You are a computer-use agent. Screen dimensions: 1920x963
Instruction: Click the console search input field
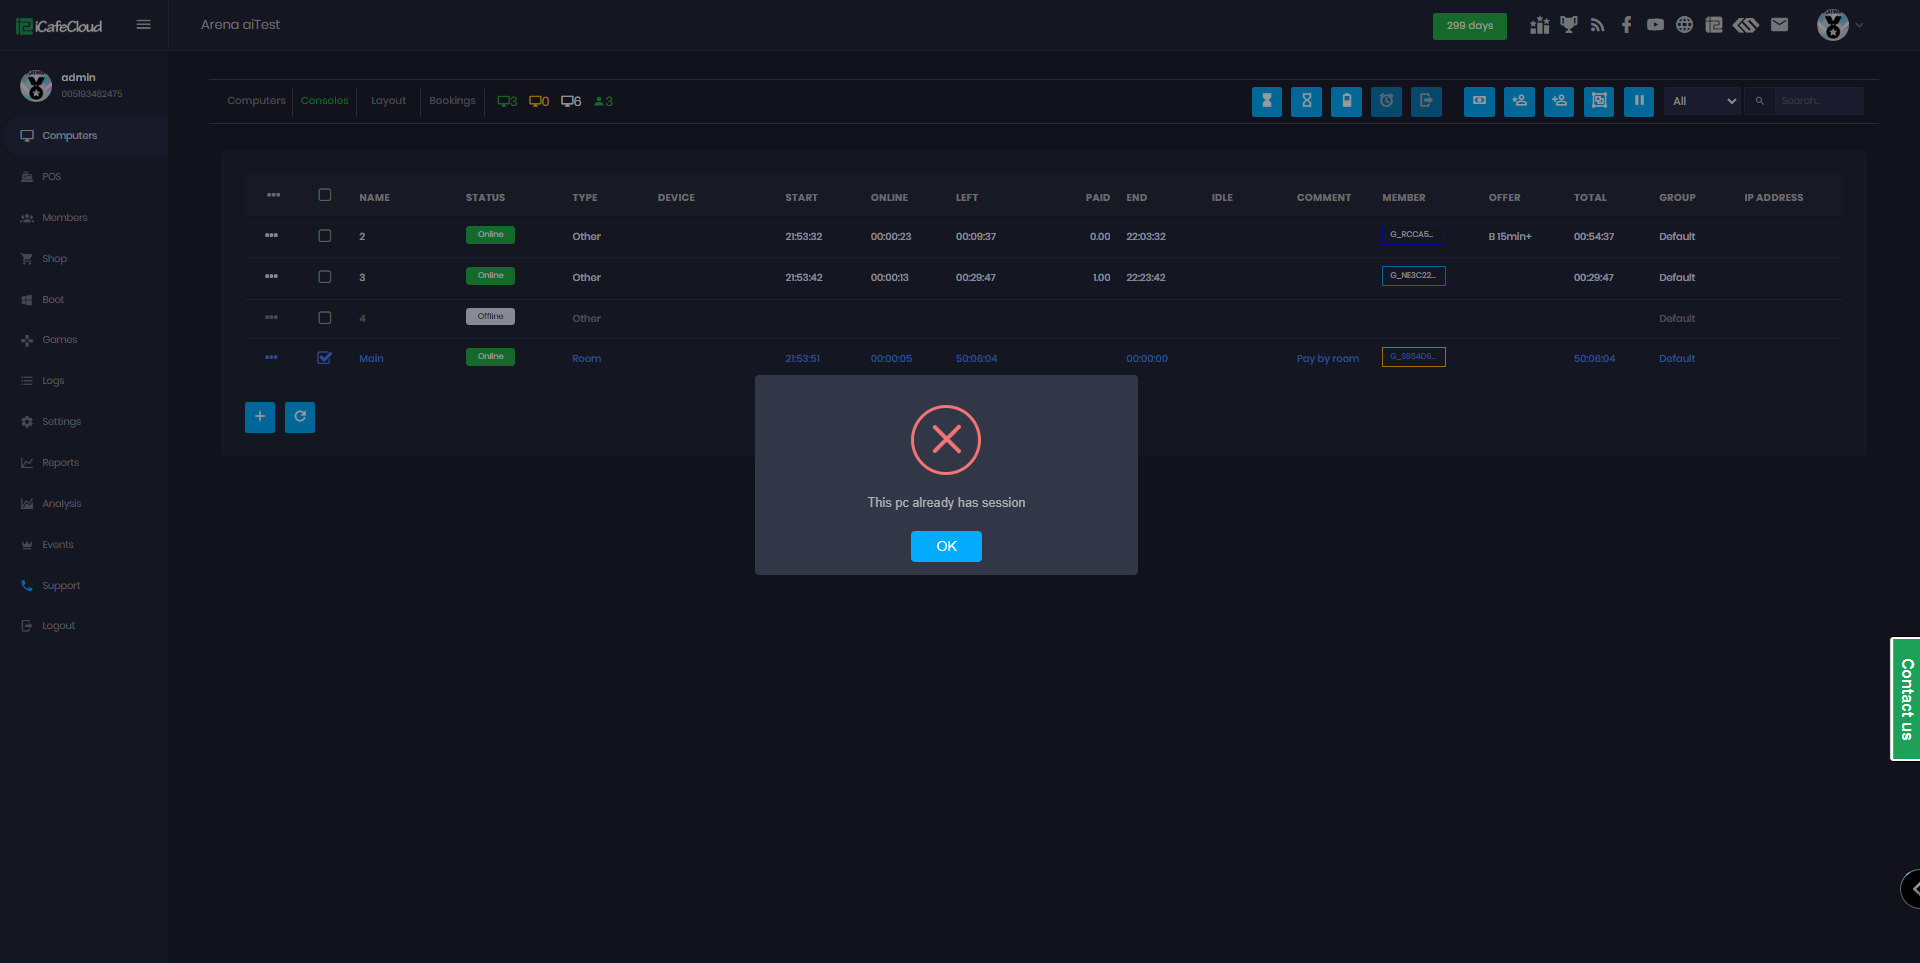click(x=1817, y=101)
